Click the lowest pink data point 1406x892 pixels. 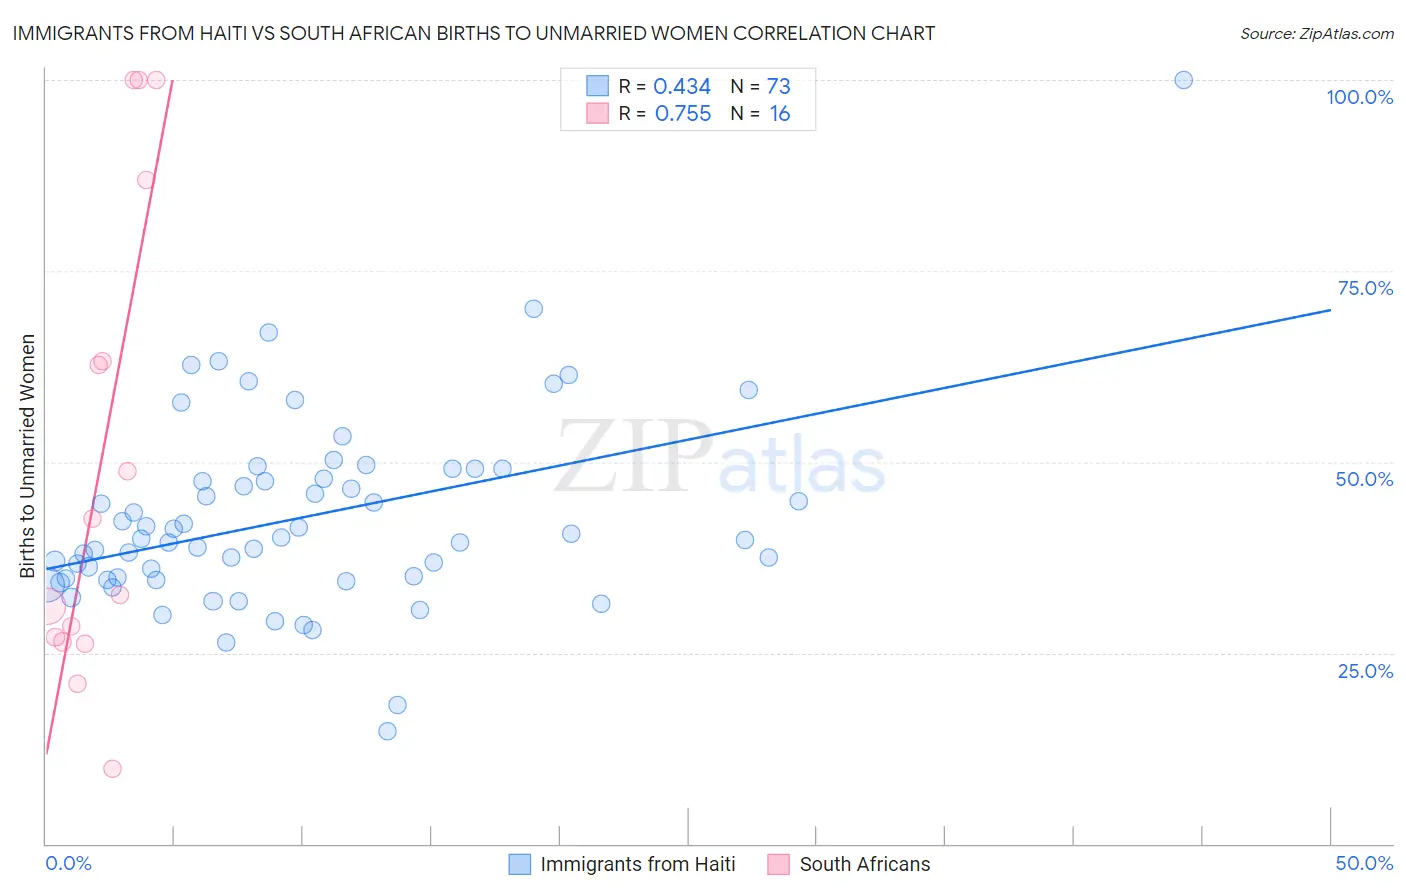(x=112, y=768)
